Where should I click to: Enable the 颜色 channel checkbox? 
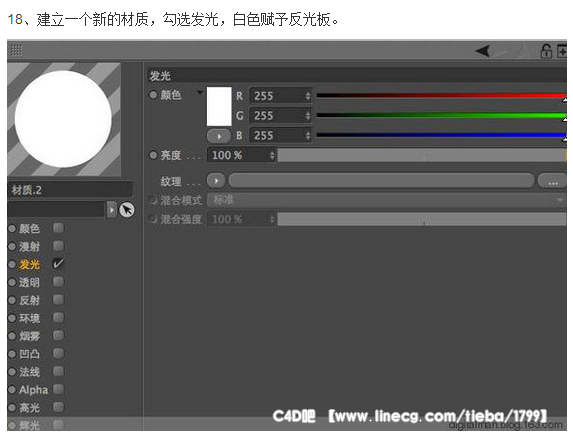[58, 228]
